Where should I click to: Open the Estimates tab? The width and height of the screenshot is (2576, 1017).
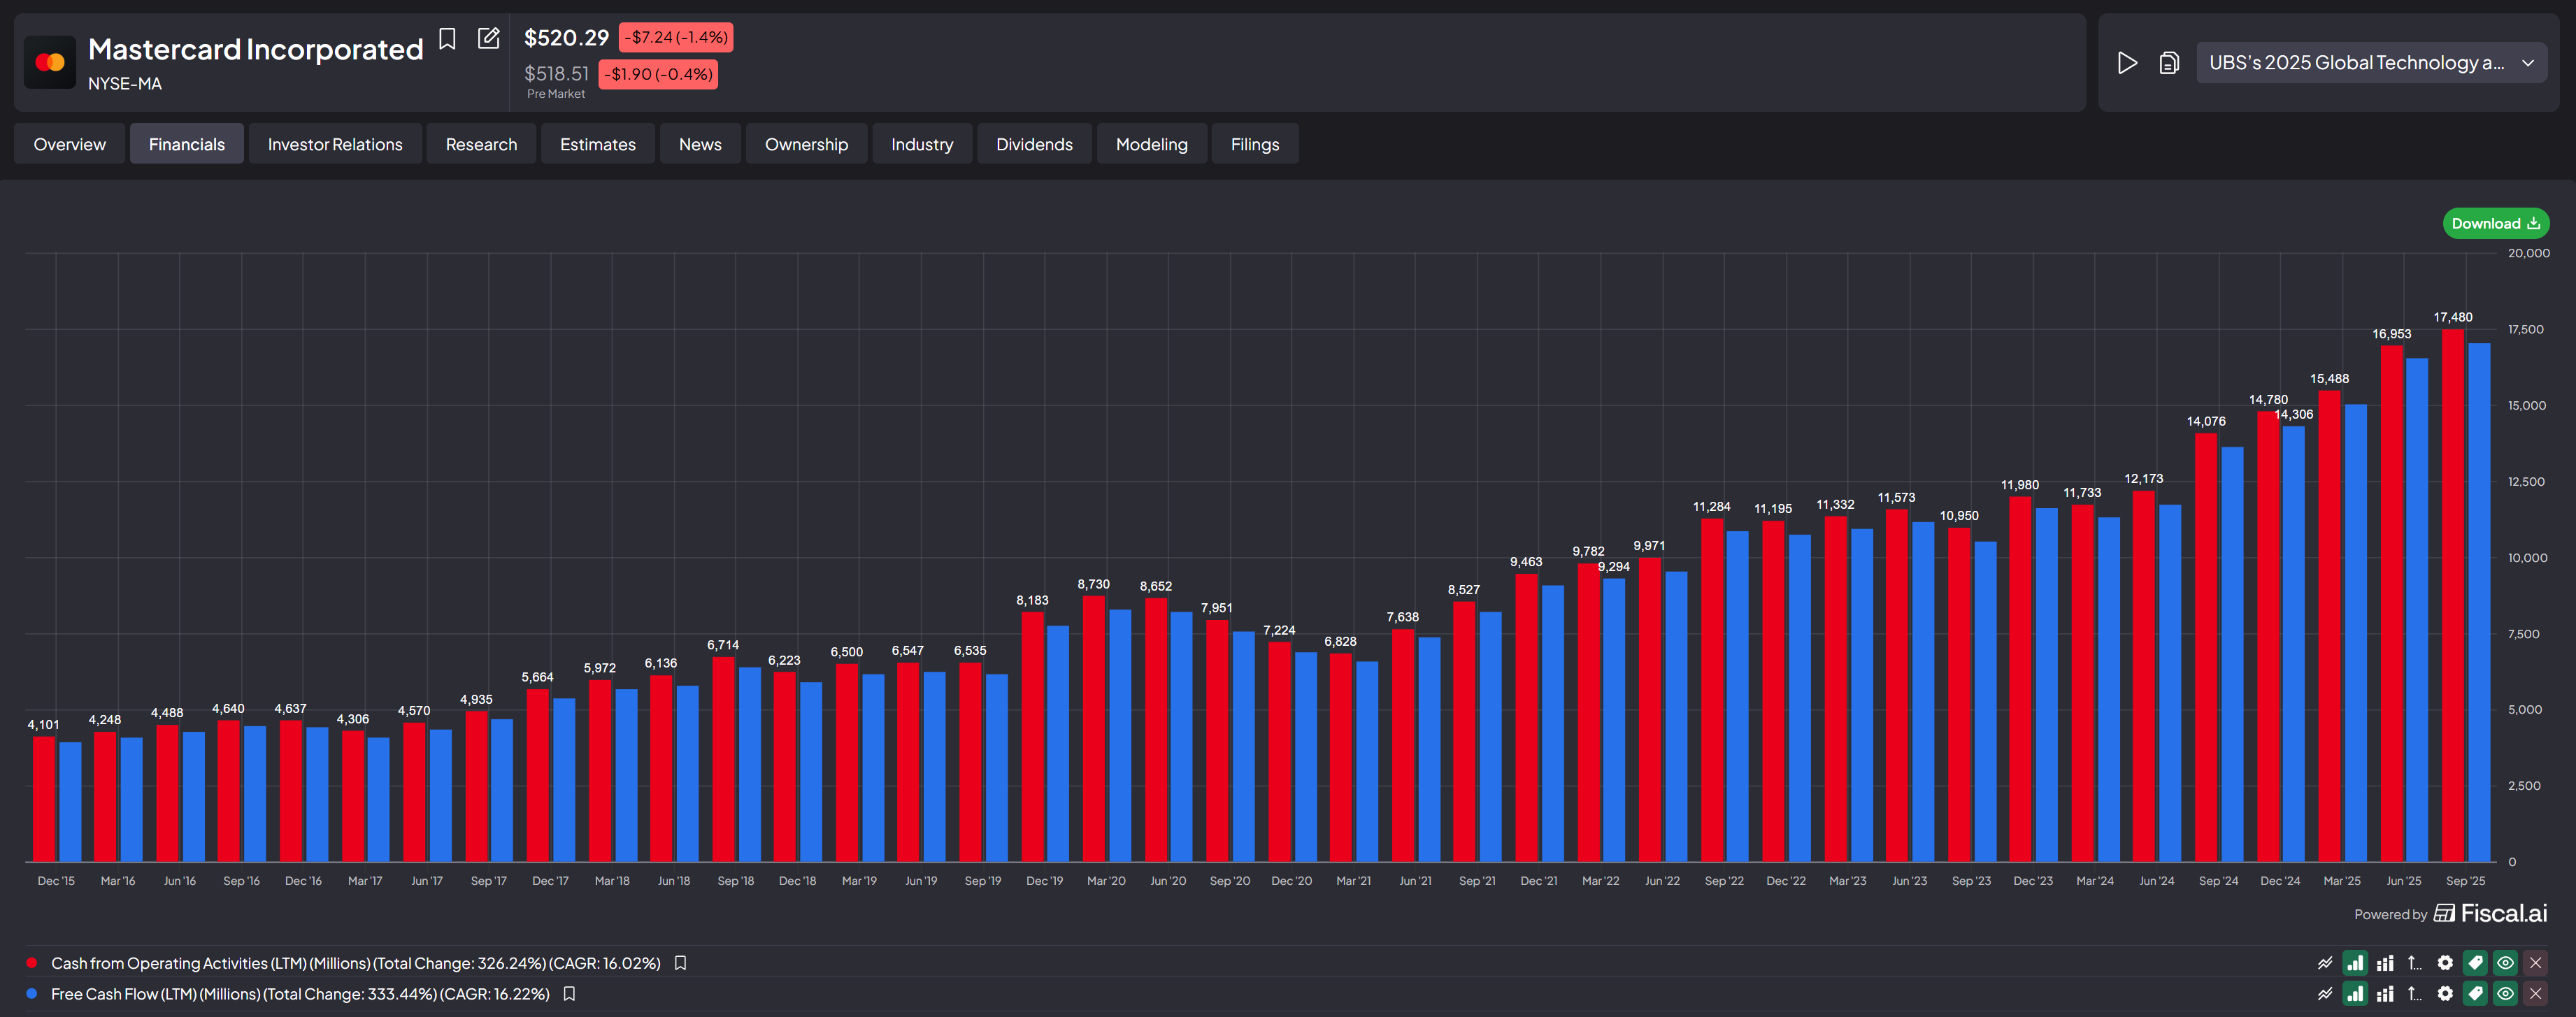pyautogui.click(x=597, y=144)
